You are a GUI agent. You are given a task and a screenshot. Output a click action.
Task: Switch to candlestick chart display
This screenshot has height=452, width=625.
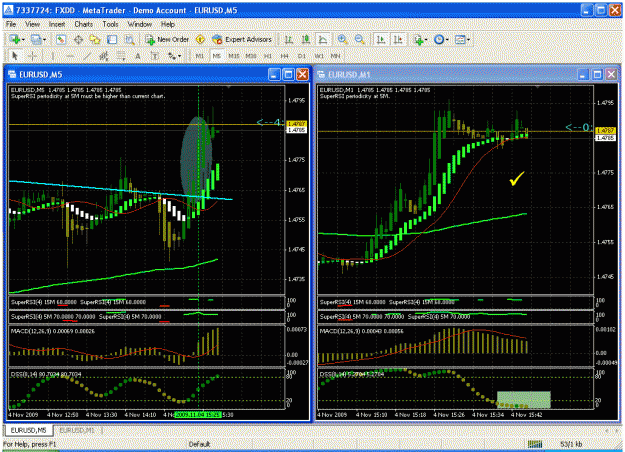pos(306,39)
